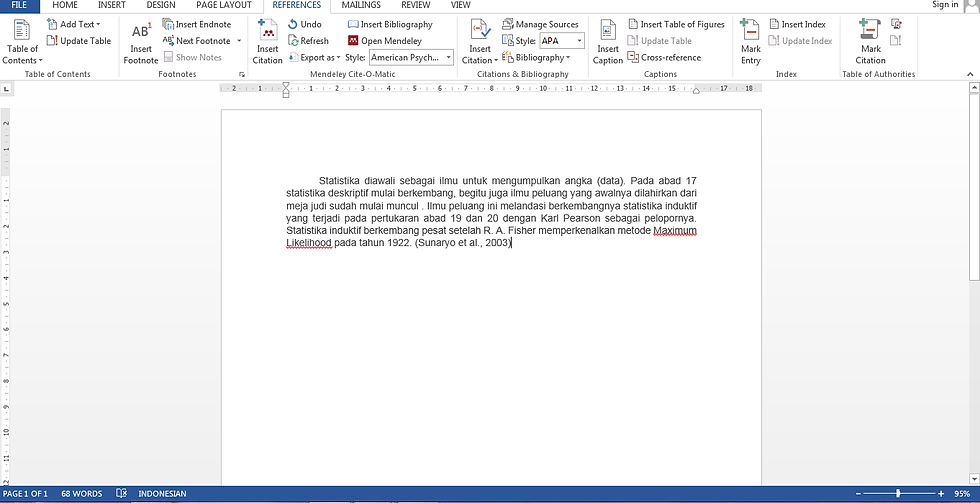This screenshot has height=503, width=980.
Task: Click Update Table in Captions group
Action: point(659,41)
